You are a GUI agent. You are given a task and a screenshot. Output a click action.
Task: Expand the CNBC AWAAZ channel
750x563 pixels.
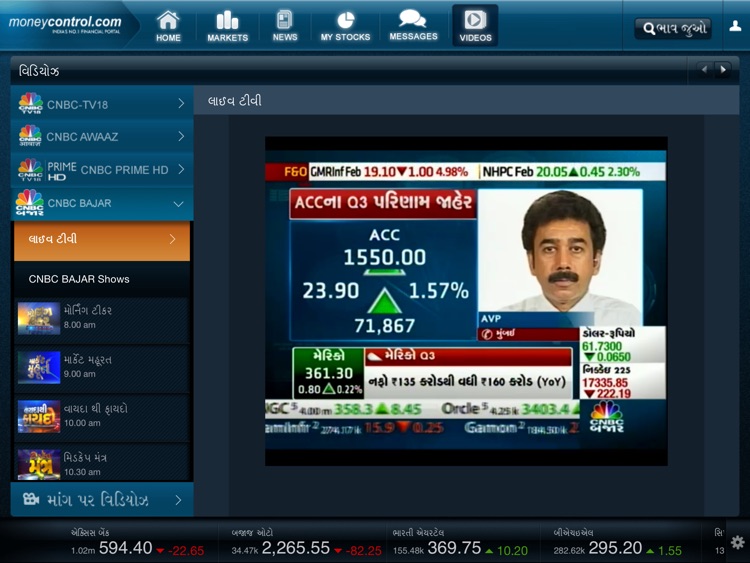(x=102, y=136)
